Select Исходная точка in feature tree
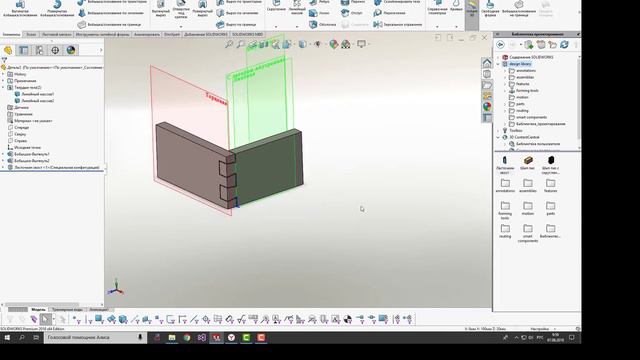This screenshot has height=360, width=640. pyautogui.click(x=24, y=147)
